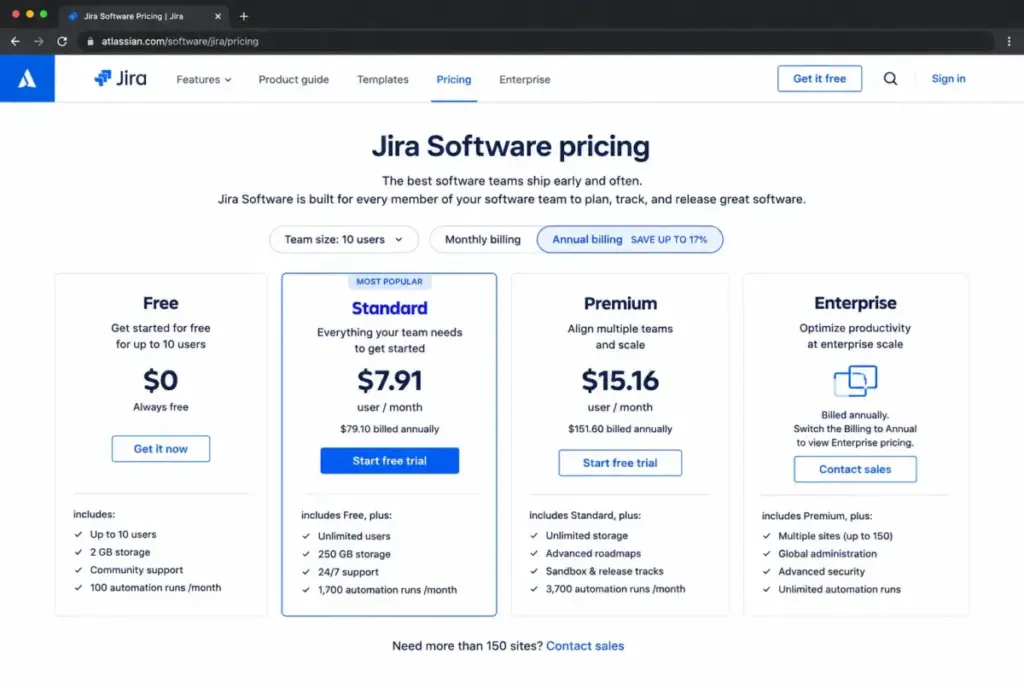Viewport: 1024px width, 683px height.
Task: Click the "24/7 support" feature
Action: point(348,571)
